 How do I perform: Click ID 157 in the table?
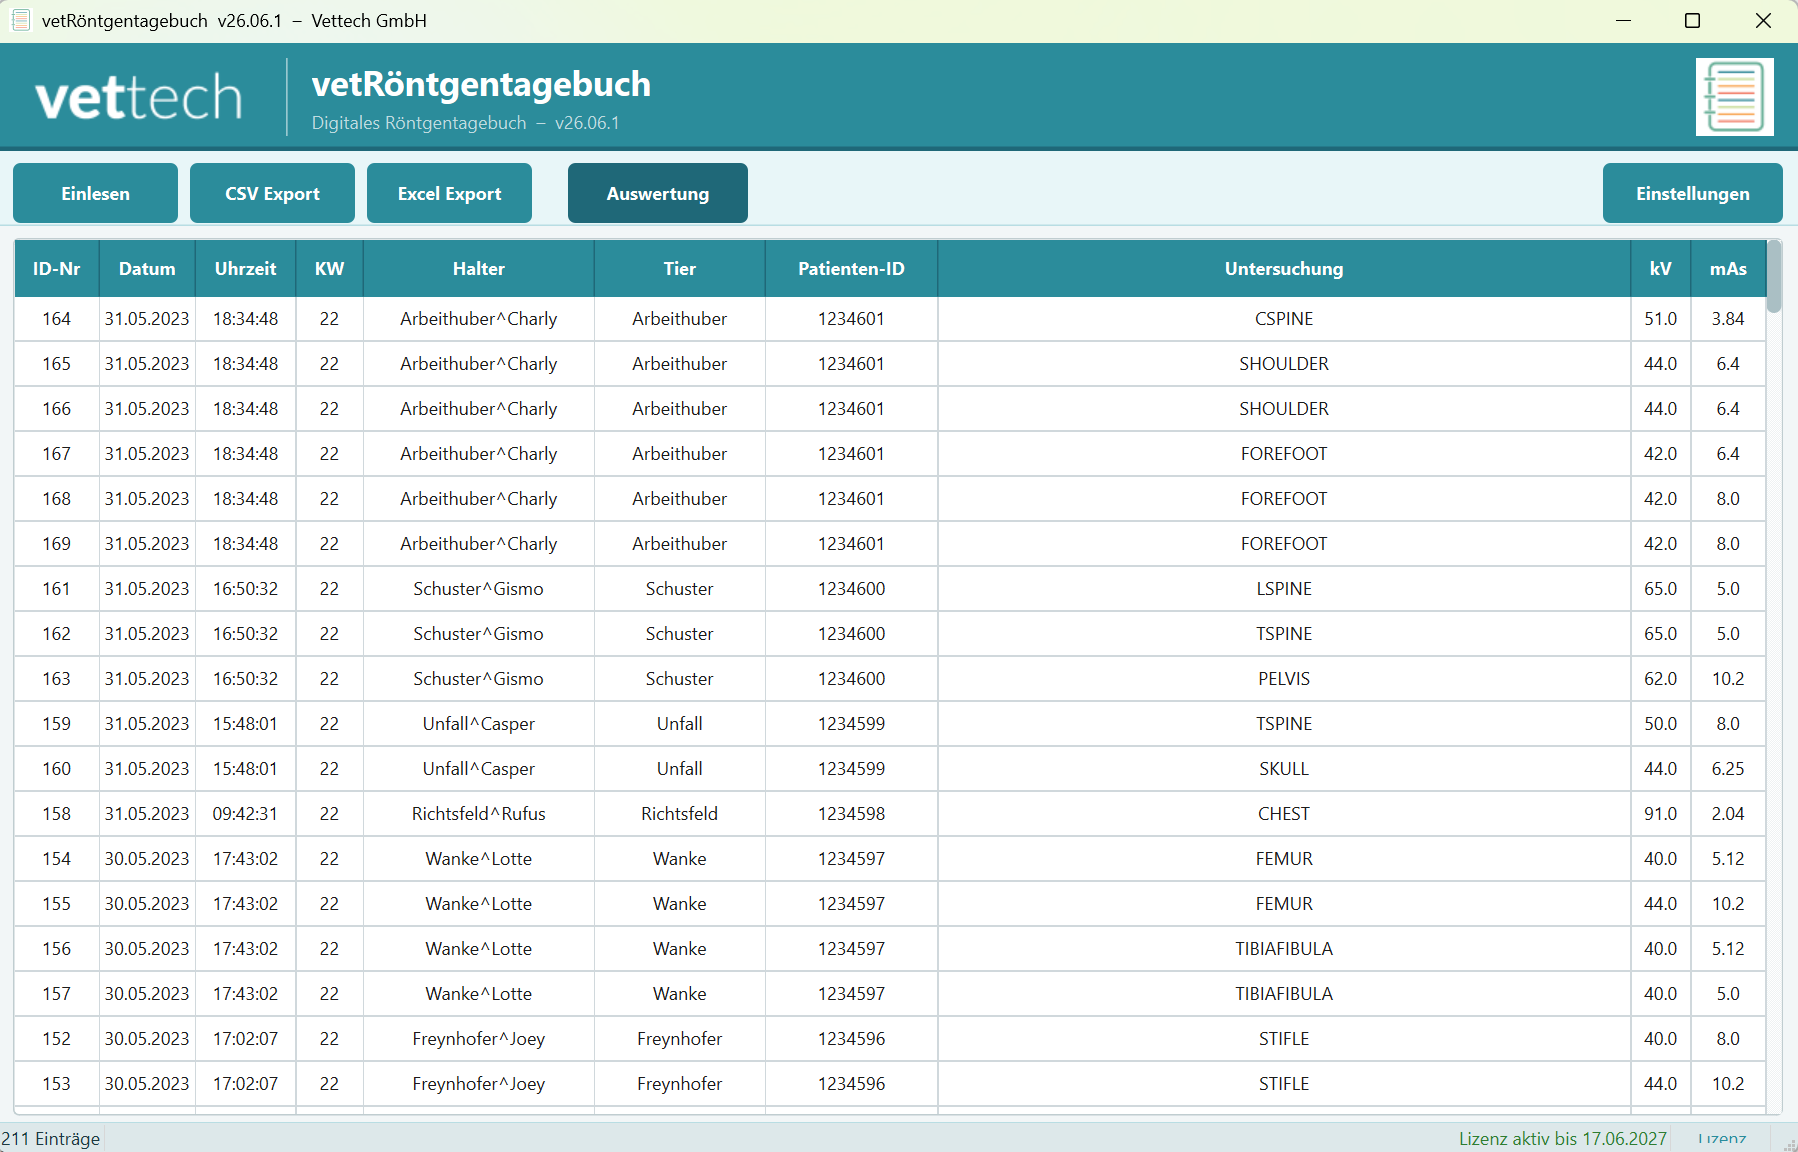(x=57, y=994)
